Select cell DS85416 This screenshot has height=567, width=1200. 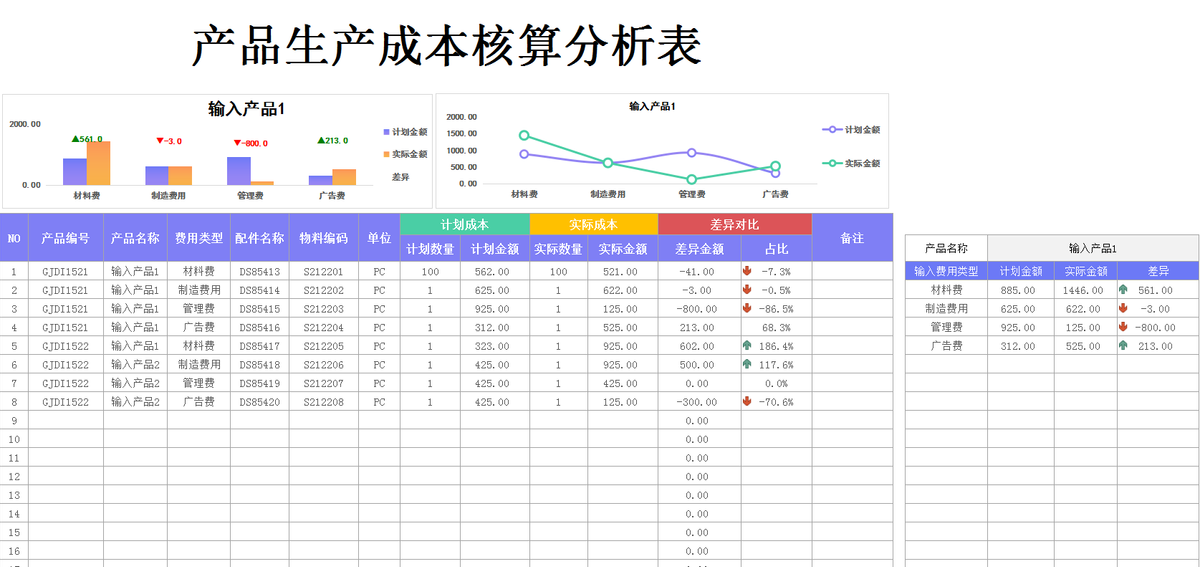[x=260, y=327]
